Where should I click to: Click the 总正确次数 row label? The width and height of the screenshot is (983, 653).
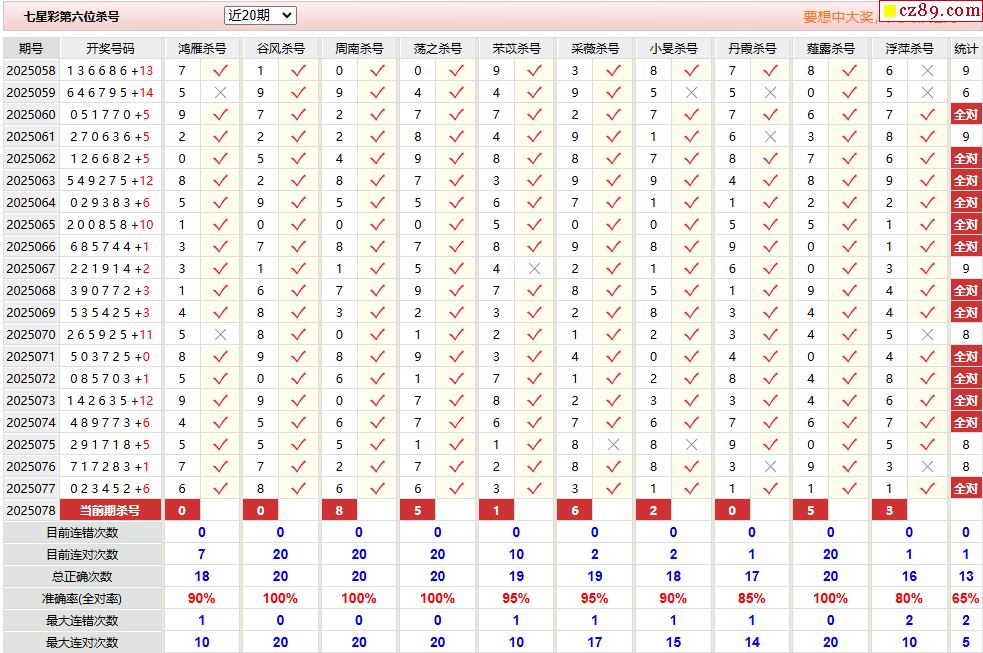[82, 577]
